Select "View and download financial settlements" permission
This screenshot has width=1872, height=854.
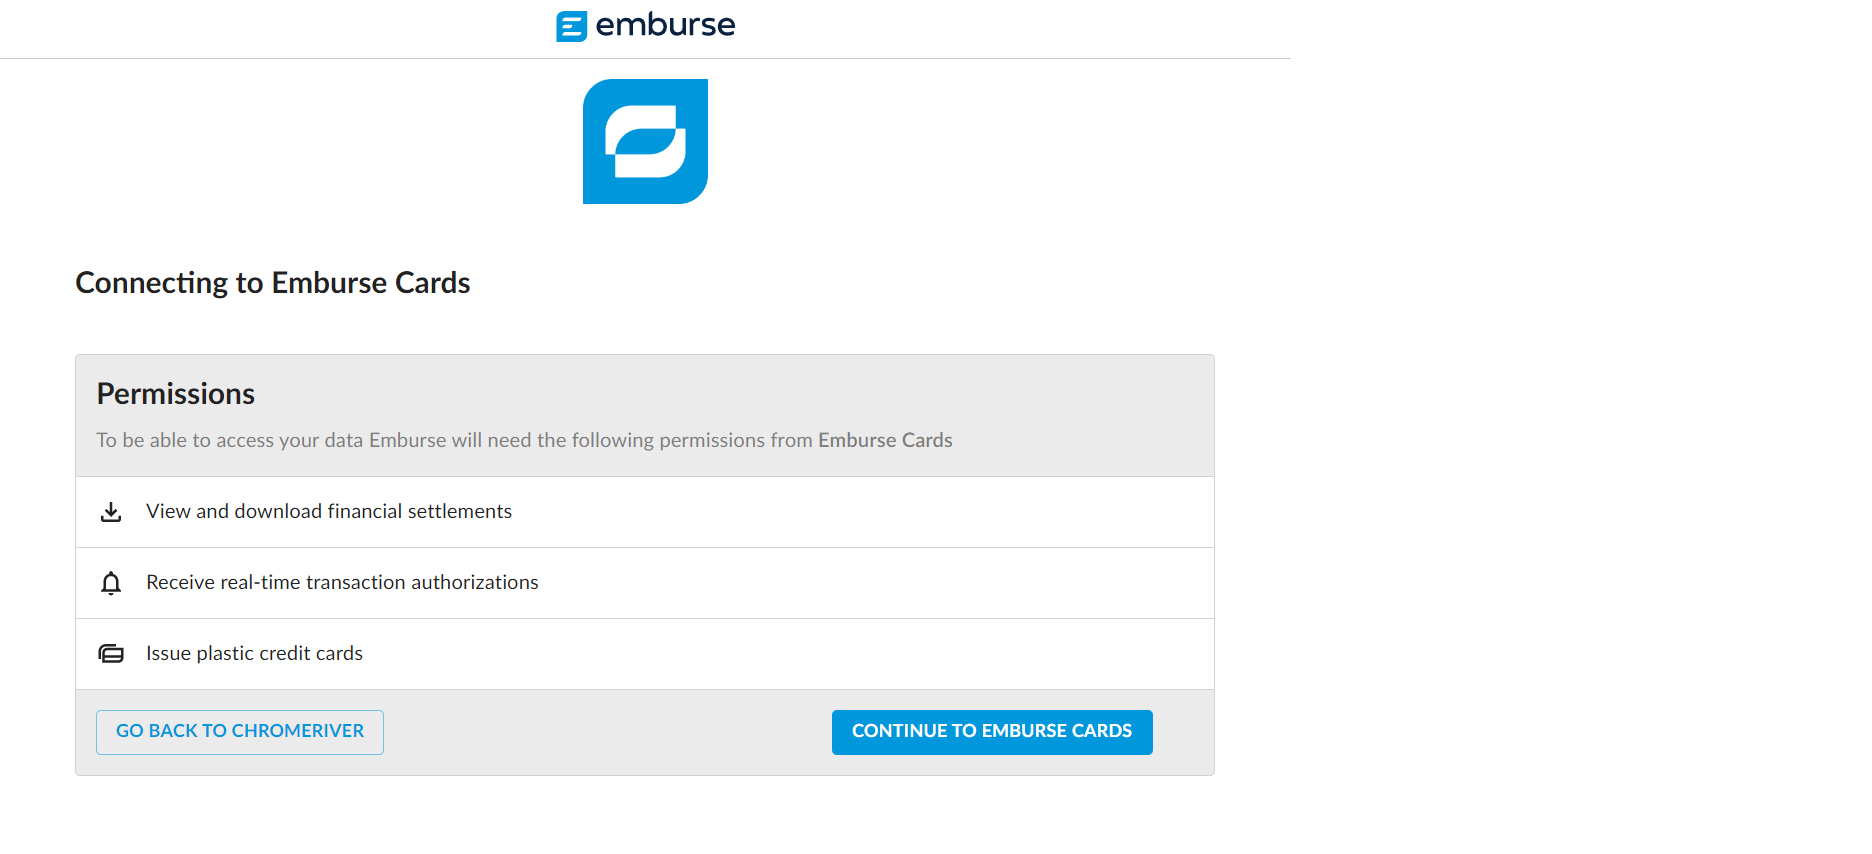tap(329, 511)
